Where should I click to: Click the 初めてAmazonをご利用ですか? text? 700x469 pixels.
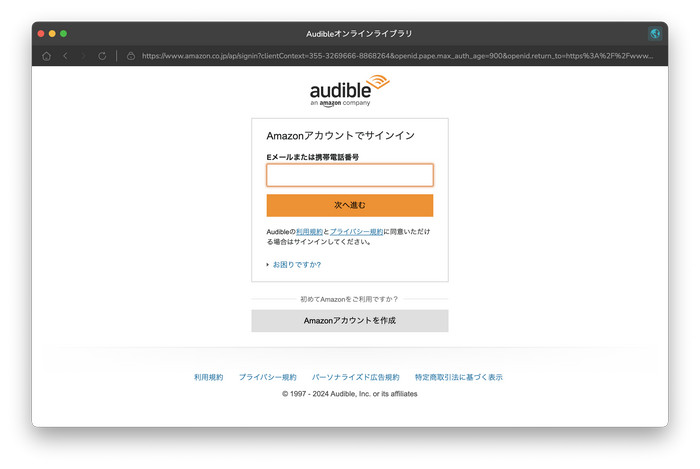[x=349, y=299]
